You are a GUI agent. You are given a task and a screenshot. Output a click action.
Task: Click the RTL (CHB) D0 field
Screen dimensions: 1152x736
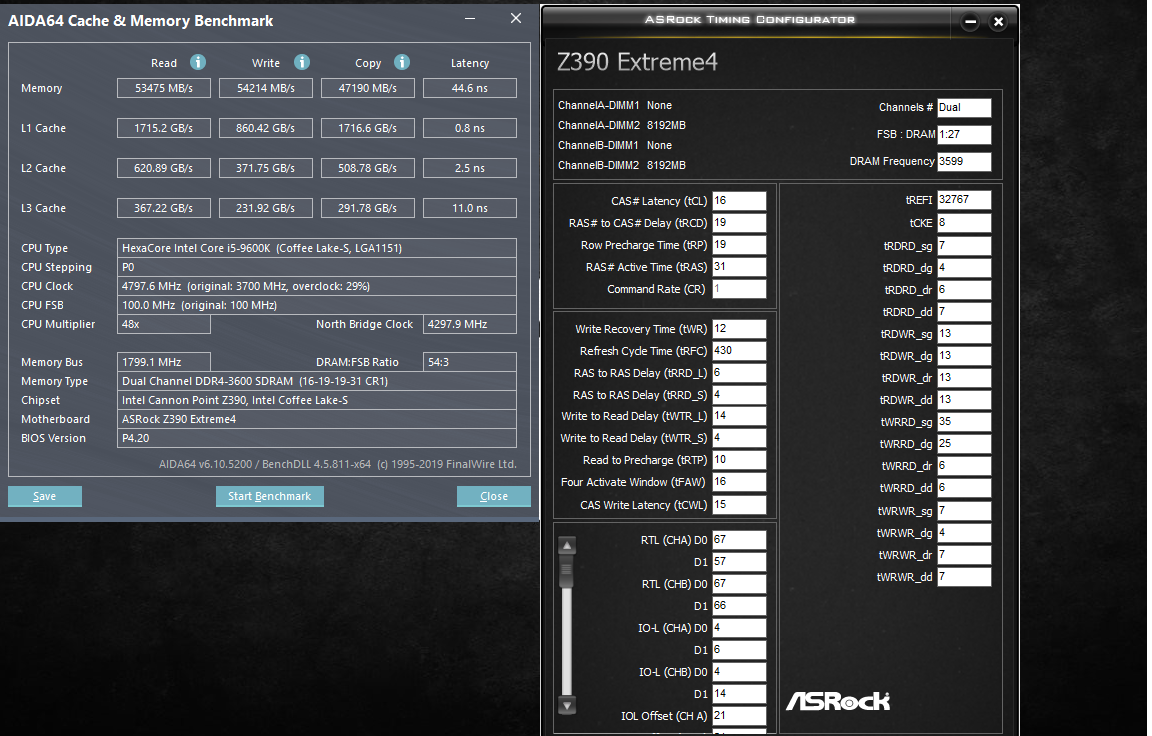(739, 585)
